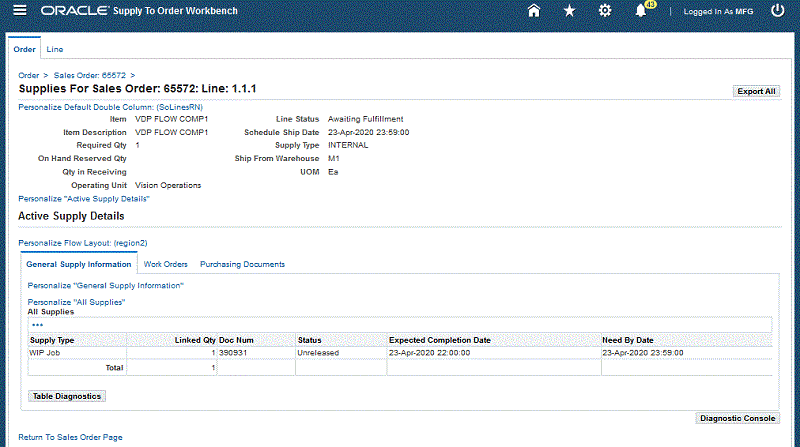Viewport: 800px width, 447px height.
Task: Click Personalize "All Supplies" link
Action: pyautogui.click(x=76, y=302)
